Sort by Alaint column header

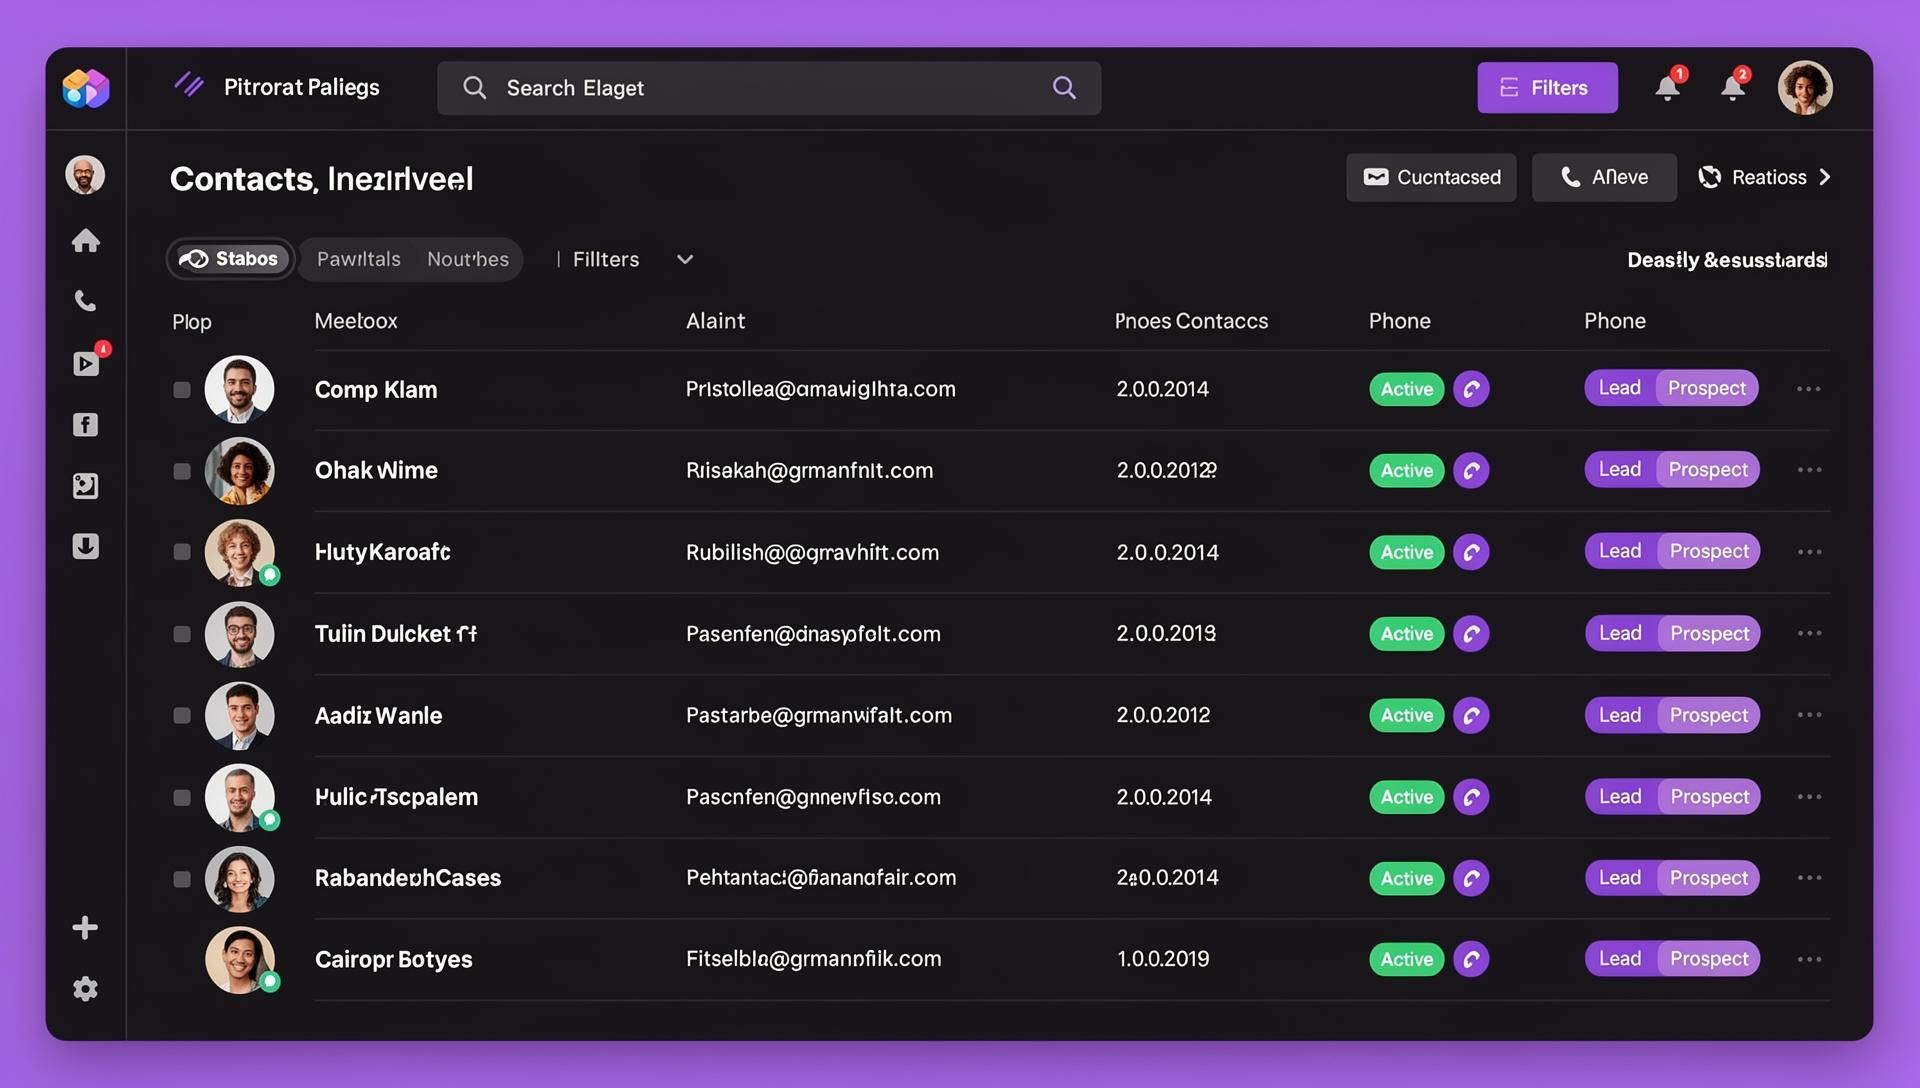[x=715, y=321]
